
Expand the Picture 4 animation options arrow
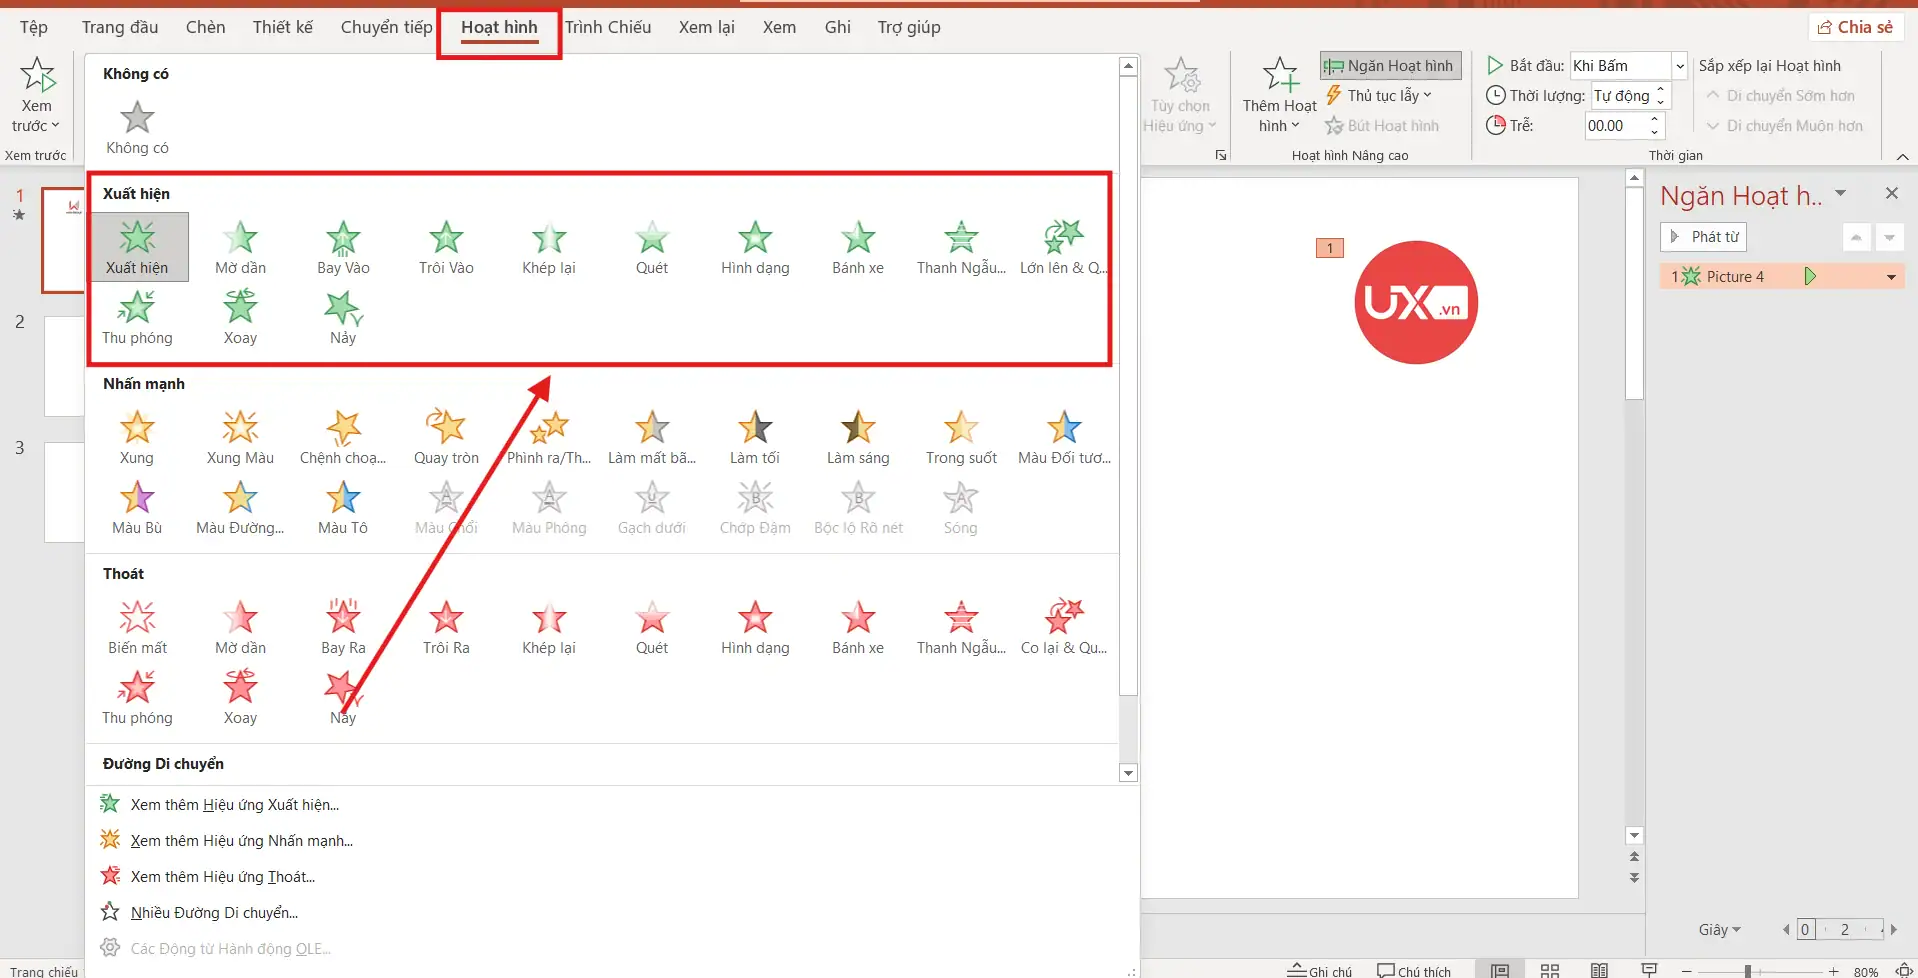[x=1891, y=277]
